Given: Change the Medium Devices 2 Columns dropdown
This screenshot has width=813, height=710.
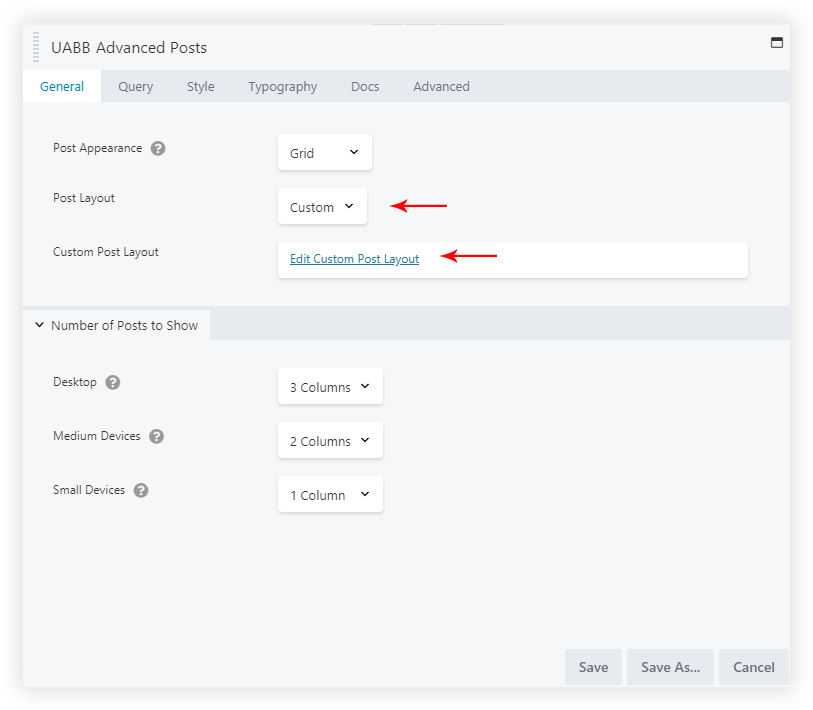Looking at the screenshot, I should [329, 441].
